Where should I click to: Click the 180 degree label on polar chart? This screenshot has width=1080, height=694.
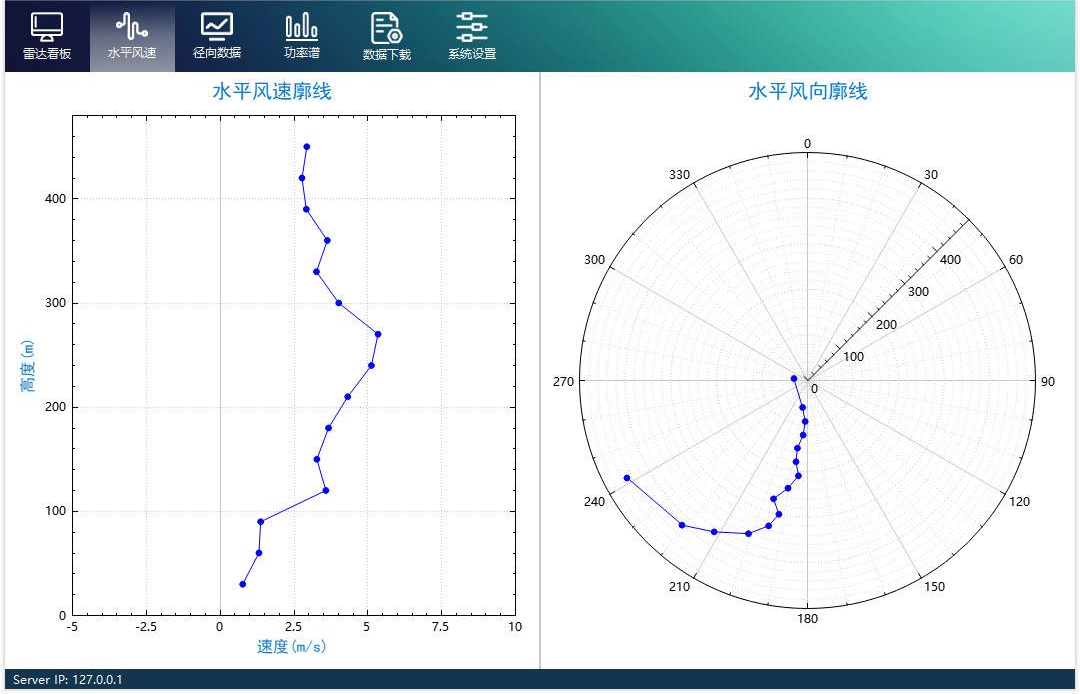click(x=807, y=618)
